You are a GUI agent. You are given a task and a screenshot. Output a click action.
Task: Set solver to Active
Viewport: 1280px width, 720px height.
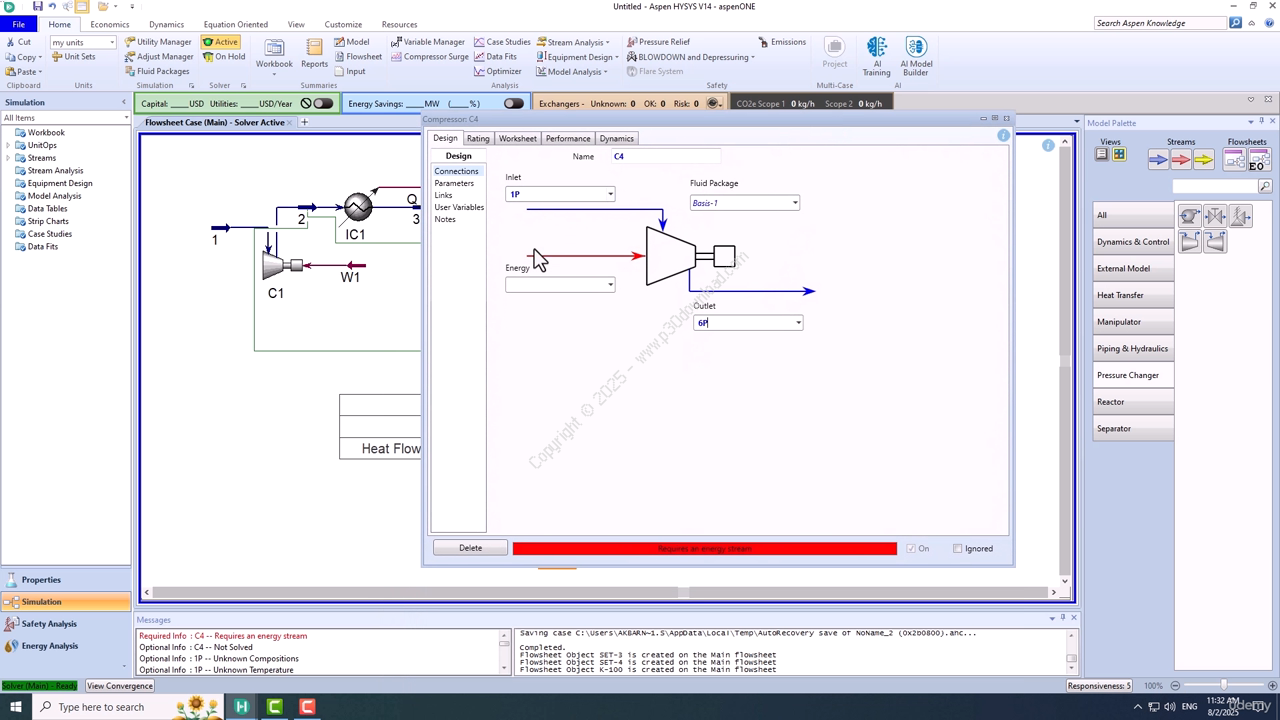220,42
